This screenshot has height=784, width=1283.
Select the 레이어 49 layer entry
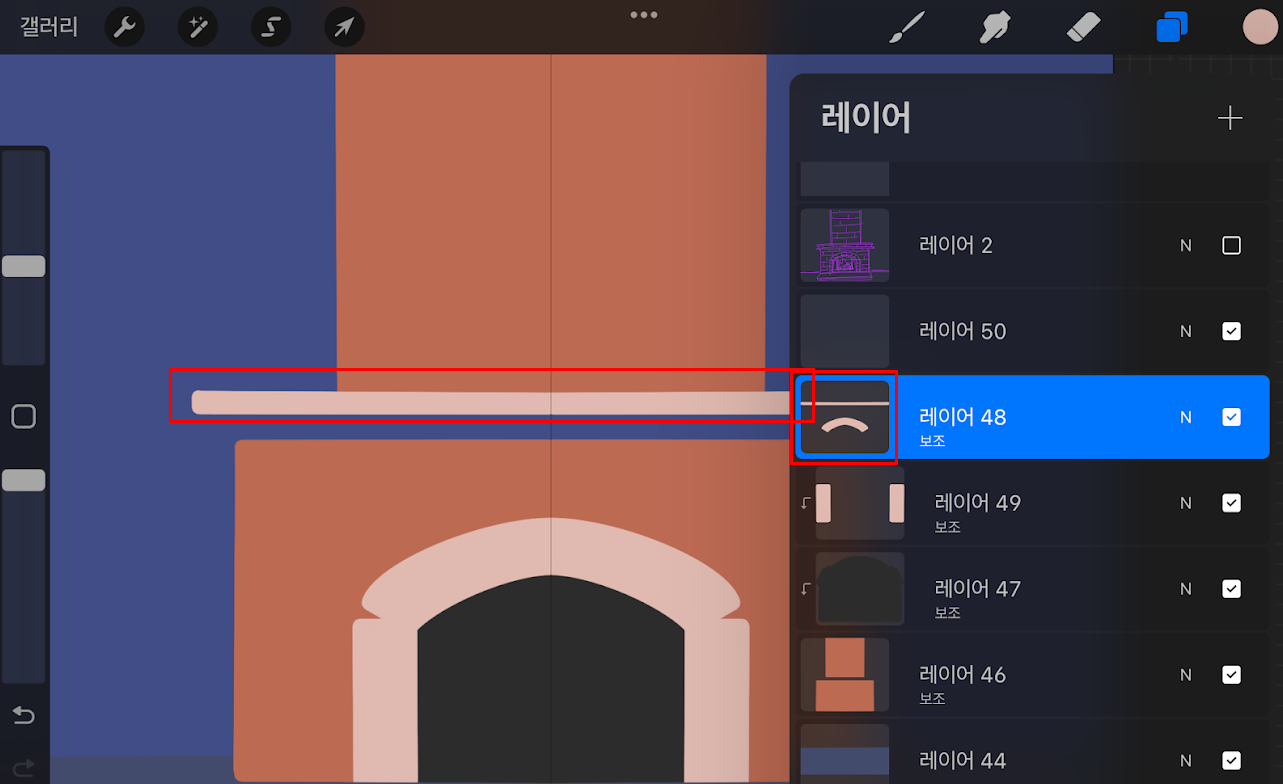tap(978, 503)
